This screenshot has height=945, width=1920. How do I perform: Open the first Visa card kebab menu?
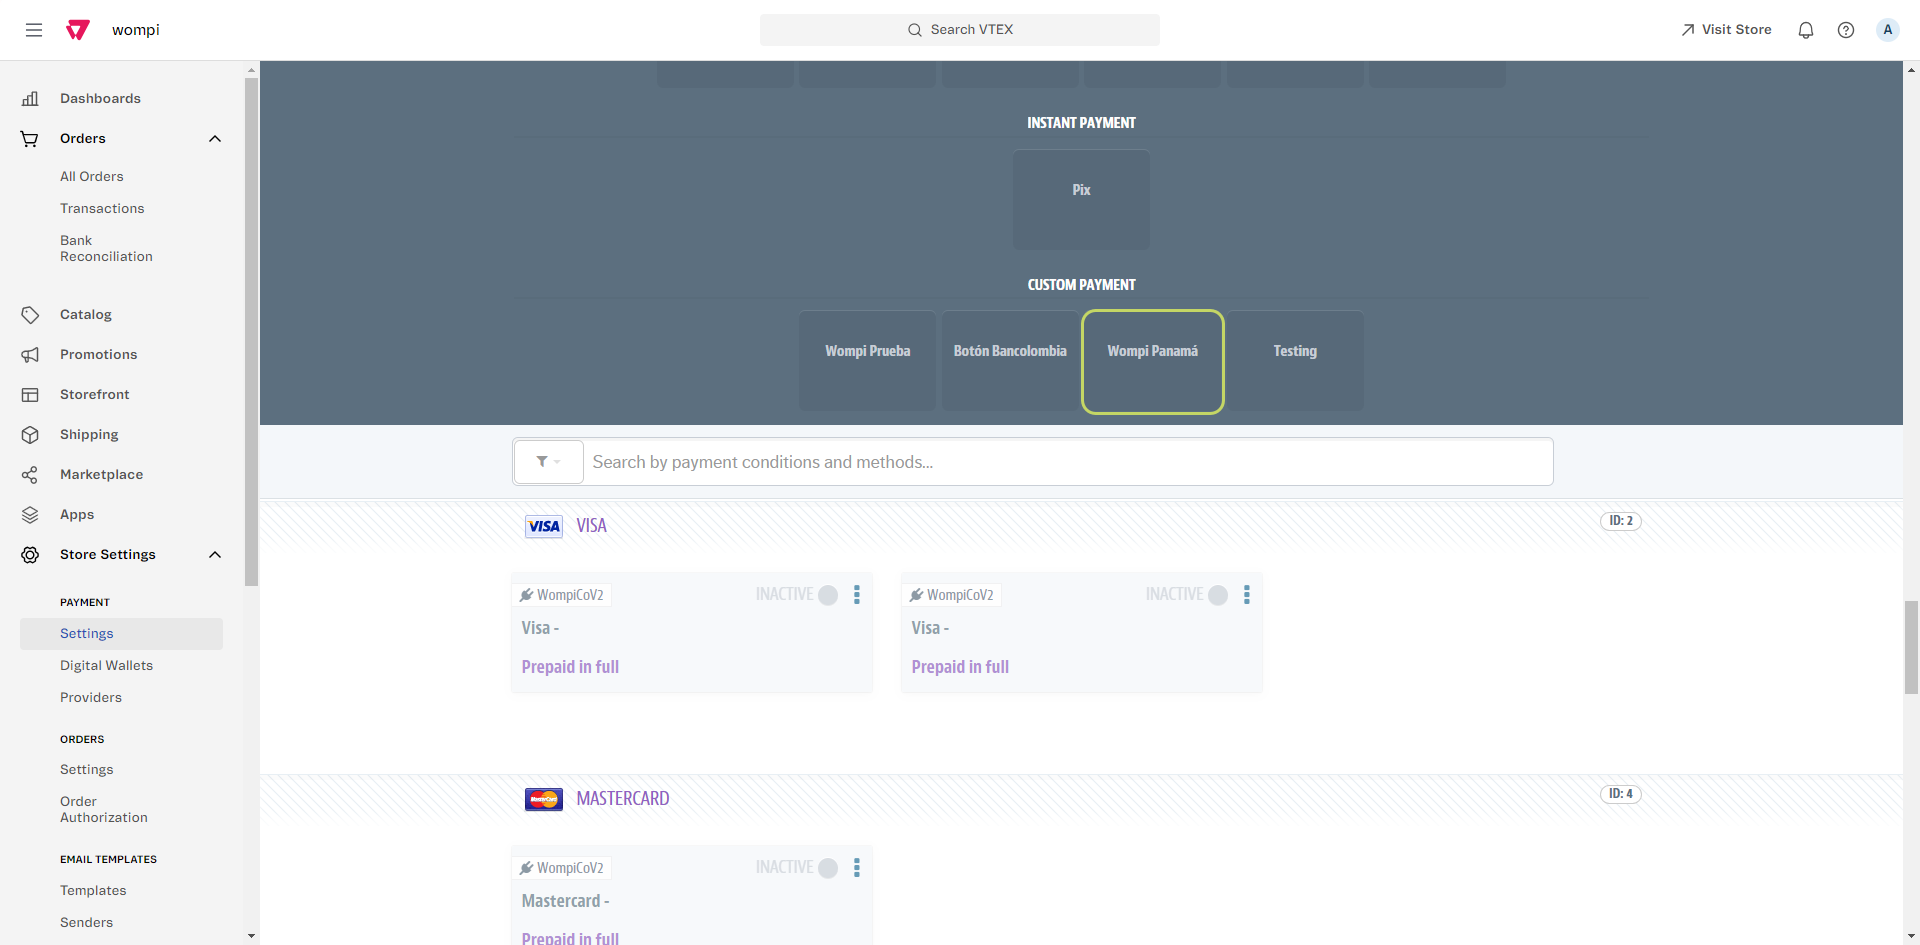[x=857, y=595]
